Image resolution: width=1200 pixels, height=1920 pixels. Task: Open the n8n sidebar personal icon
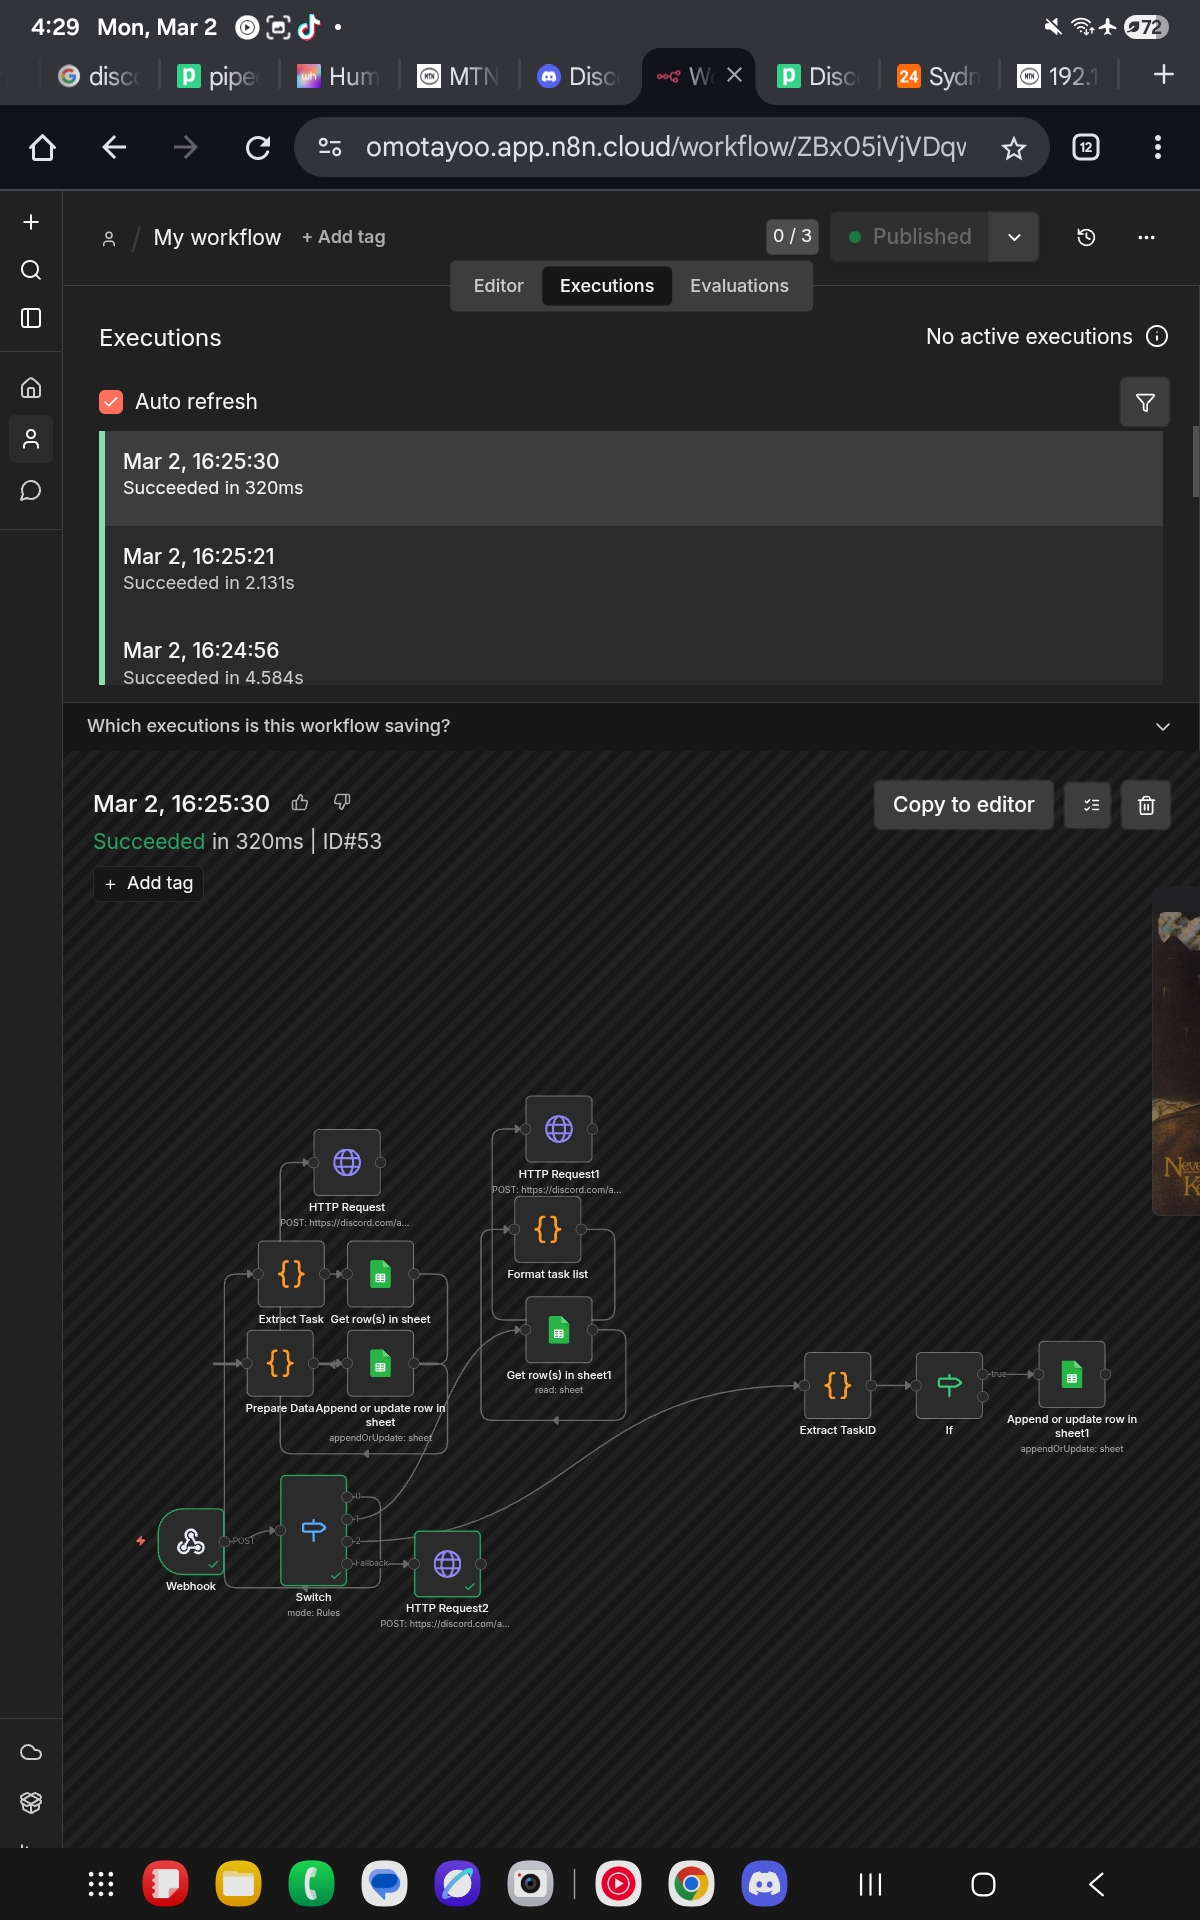click(31, 439)
